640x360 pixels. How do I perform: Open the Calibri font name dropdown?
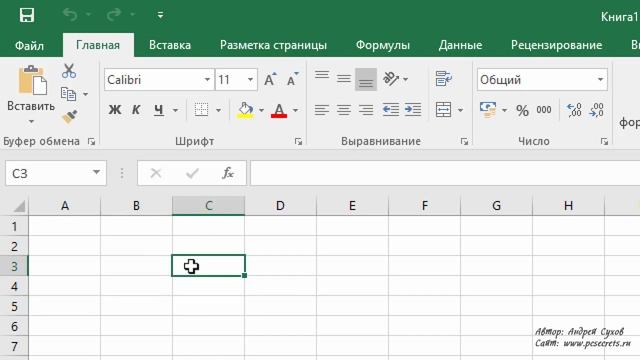(x=207, y=80)
